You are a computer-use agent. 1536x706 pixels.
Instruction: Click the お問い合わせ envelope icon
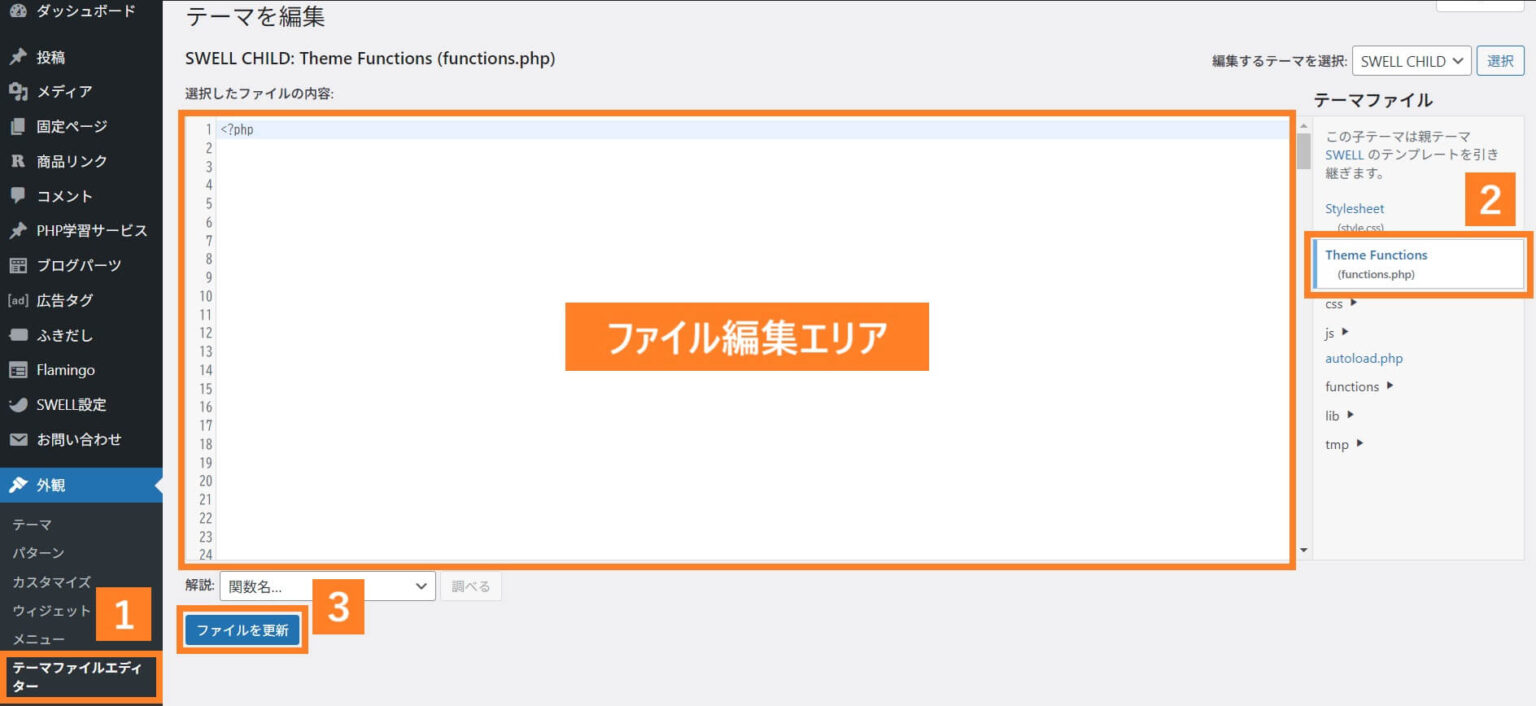[18, 440]
